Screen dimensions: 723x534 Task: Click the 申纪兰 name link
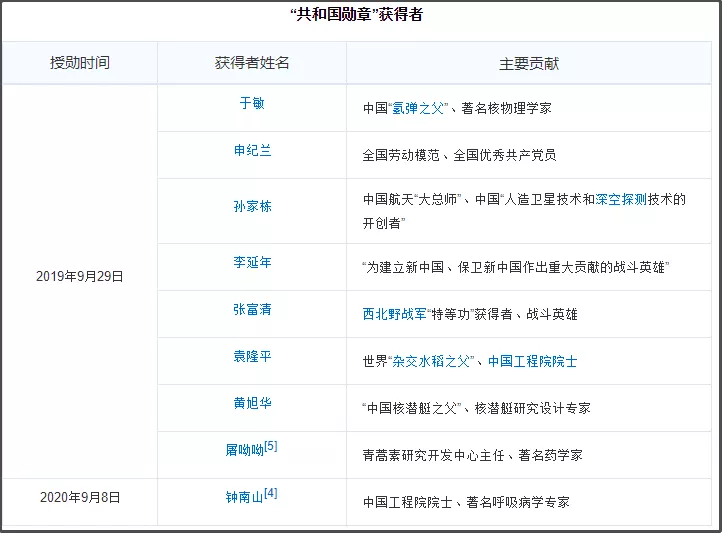[252, 151]
